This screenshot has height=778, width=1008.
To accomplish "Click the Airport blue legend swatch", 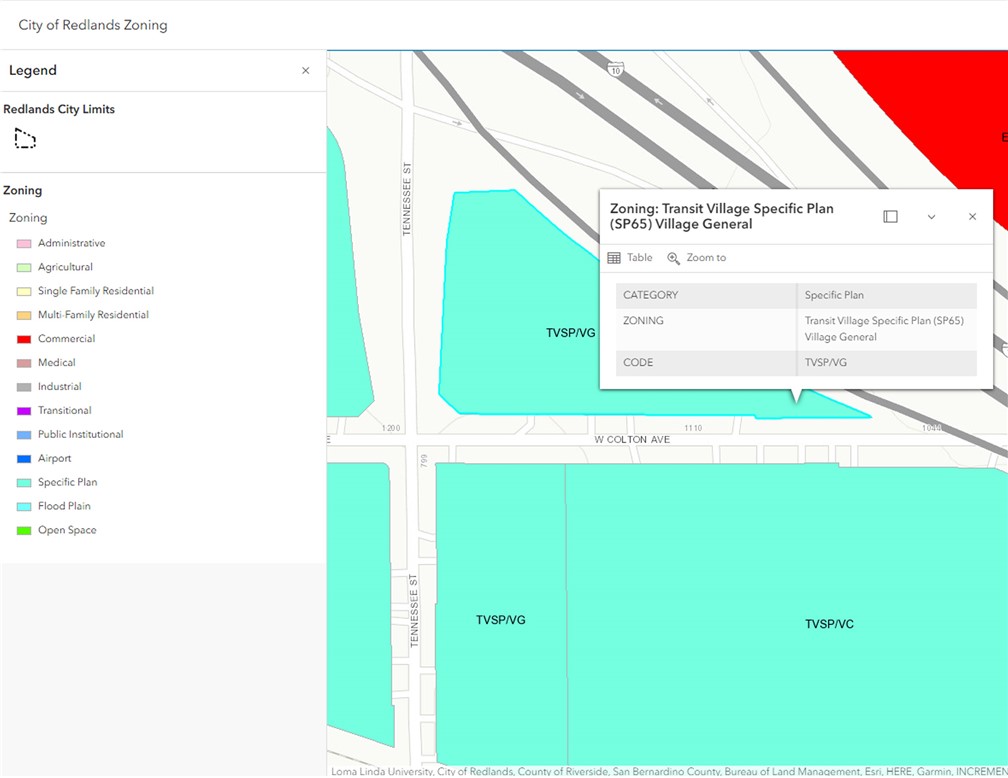I will [x=24, y=459].
